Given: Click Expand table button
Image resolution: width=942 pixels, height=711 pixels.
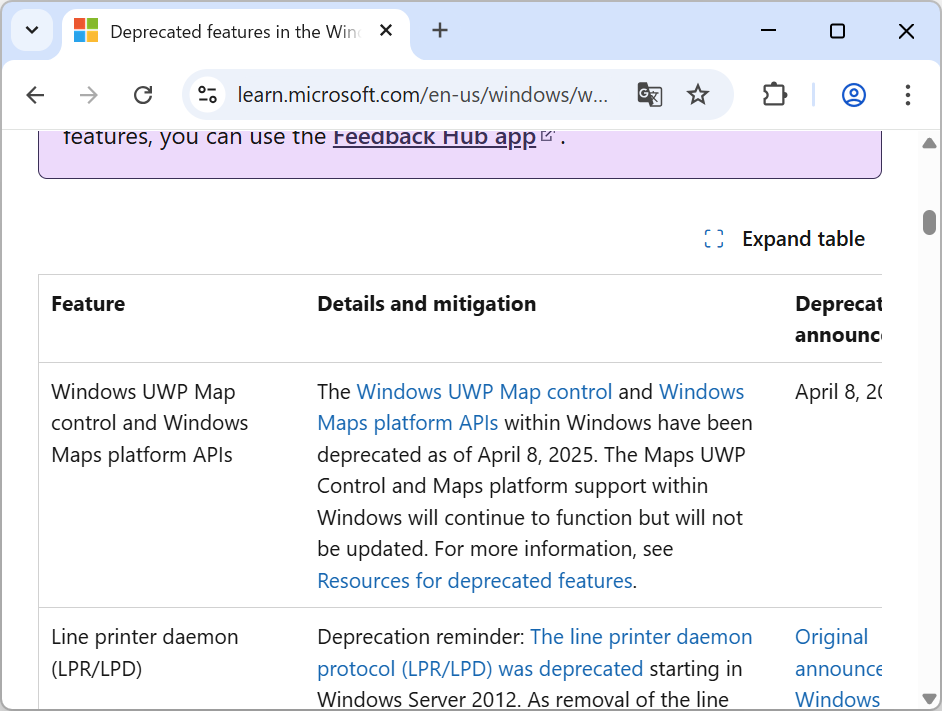Looking at the screenshot, I should [785, 239].
